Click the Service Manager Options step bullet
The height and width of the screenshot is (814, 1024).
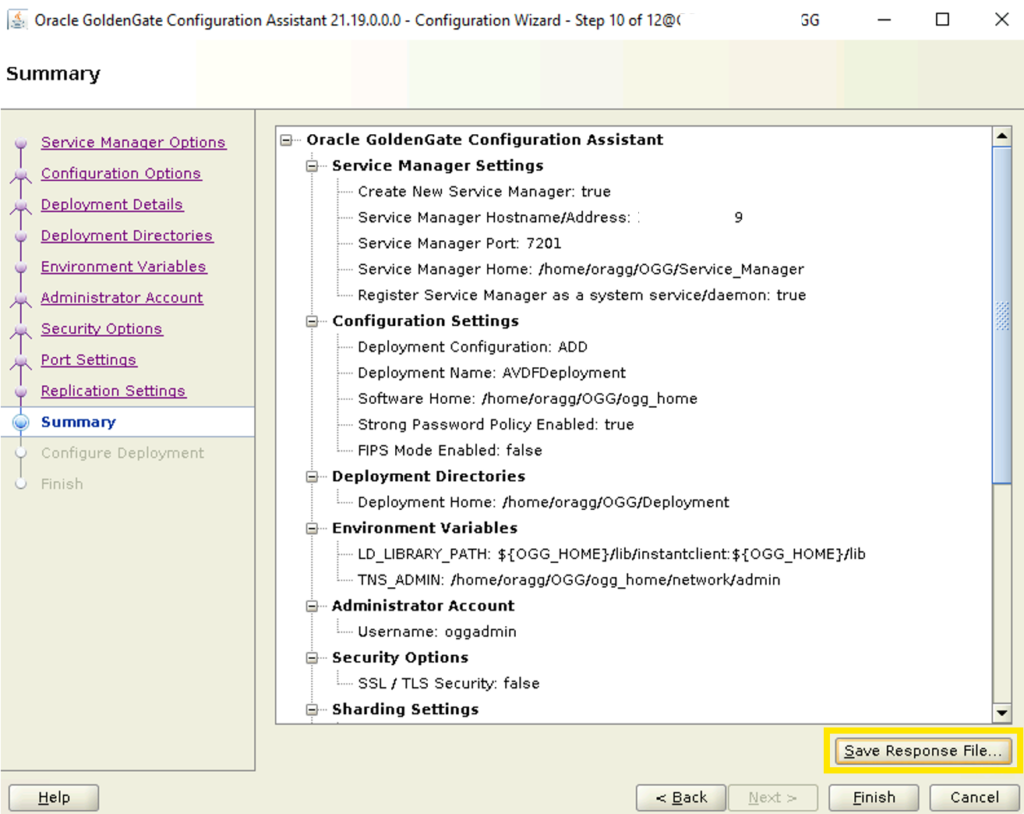click(x=21, y=142)
